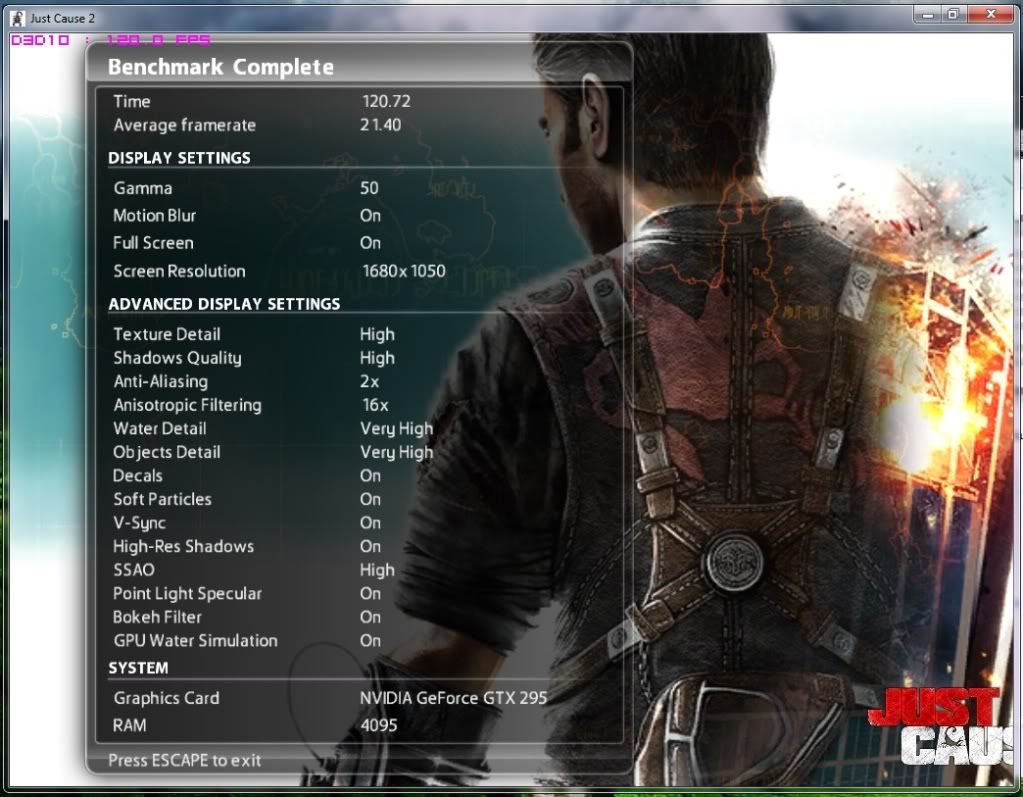
Task: Click 'Very High' beside Water Detail
Action: (397, 429)
